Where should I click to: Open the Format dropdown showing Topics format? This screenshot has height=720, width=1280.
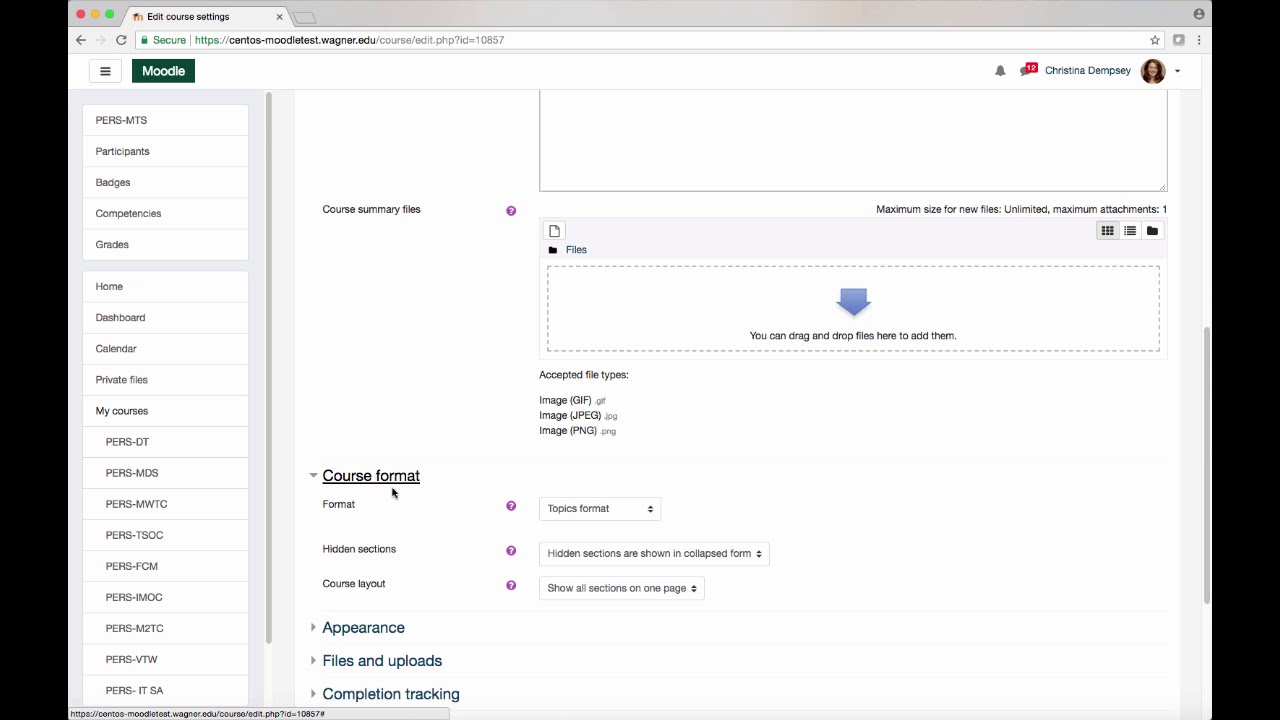click(600, 509)
